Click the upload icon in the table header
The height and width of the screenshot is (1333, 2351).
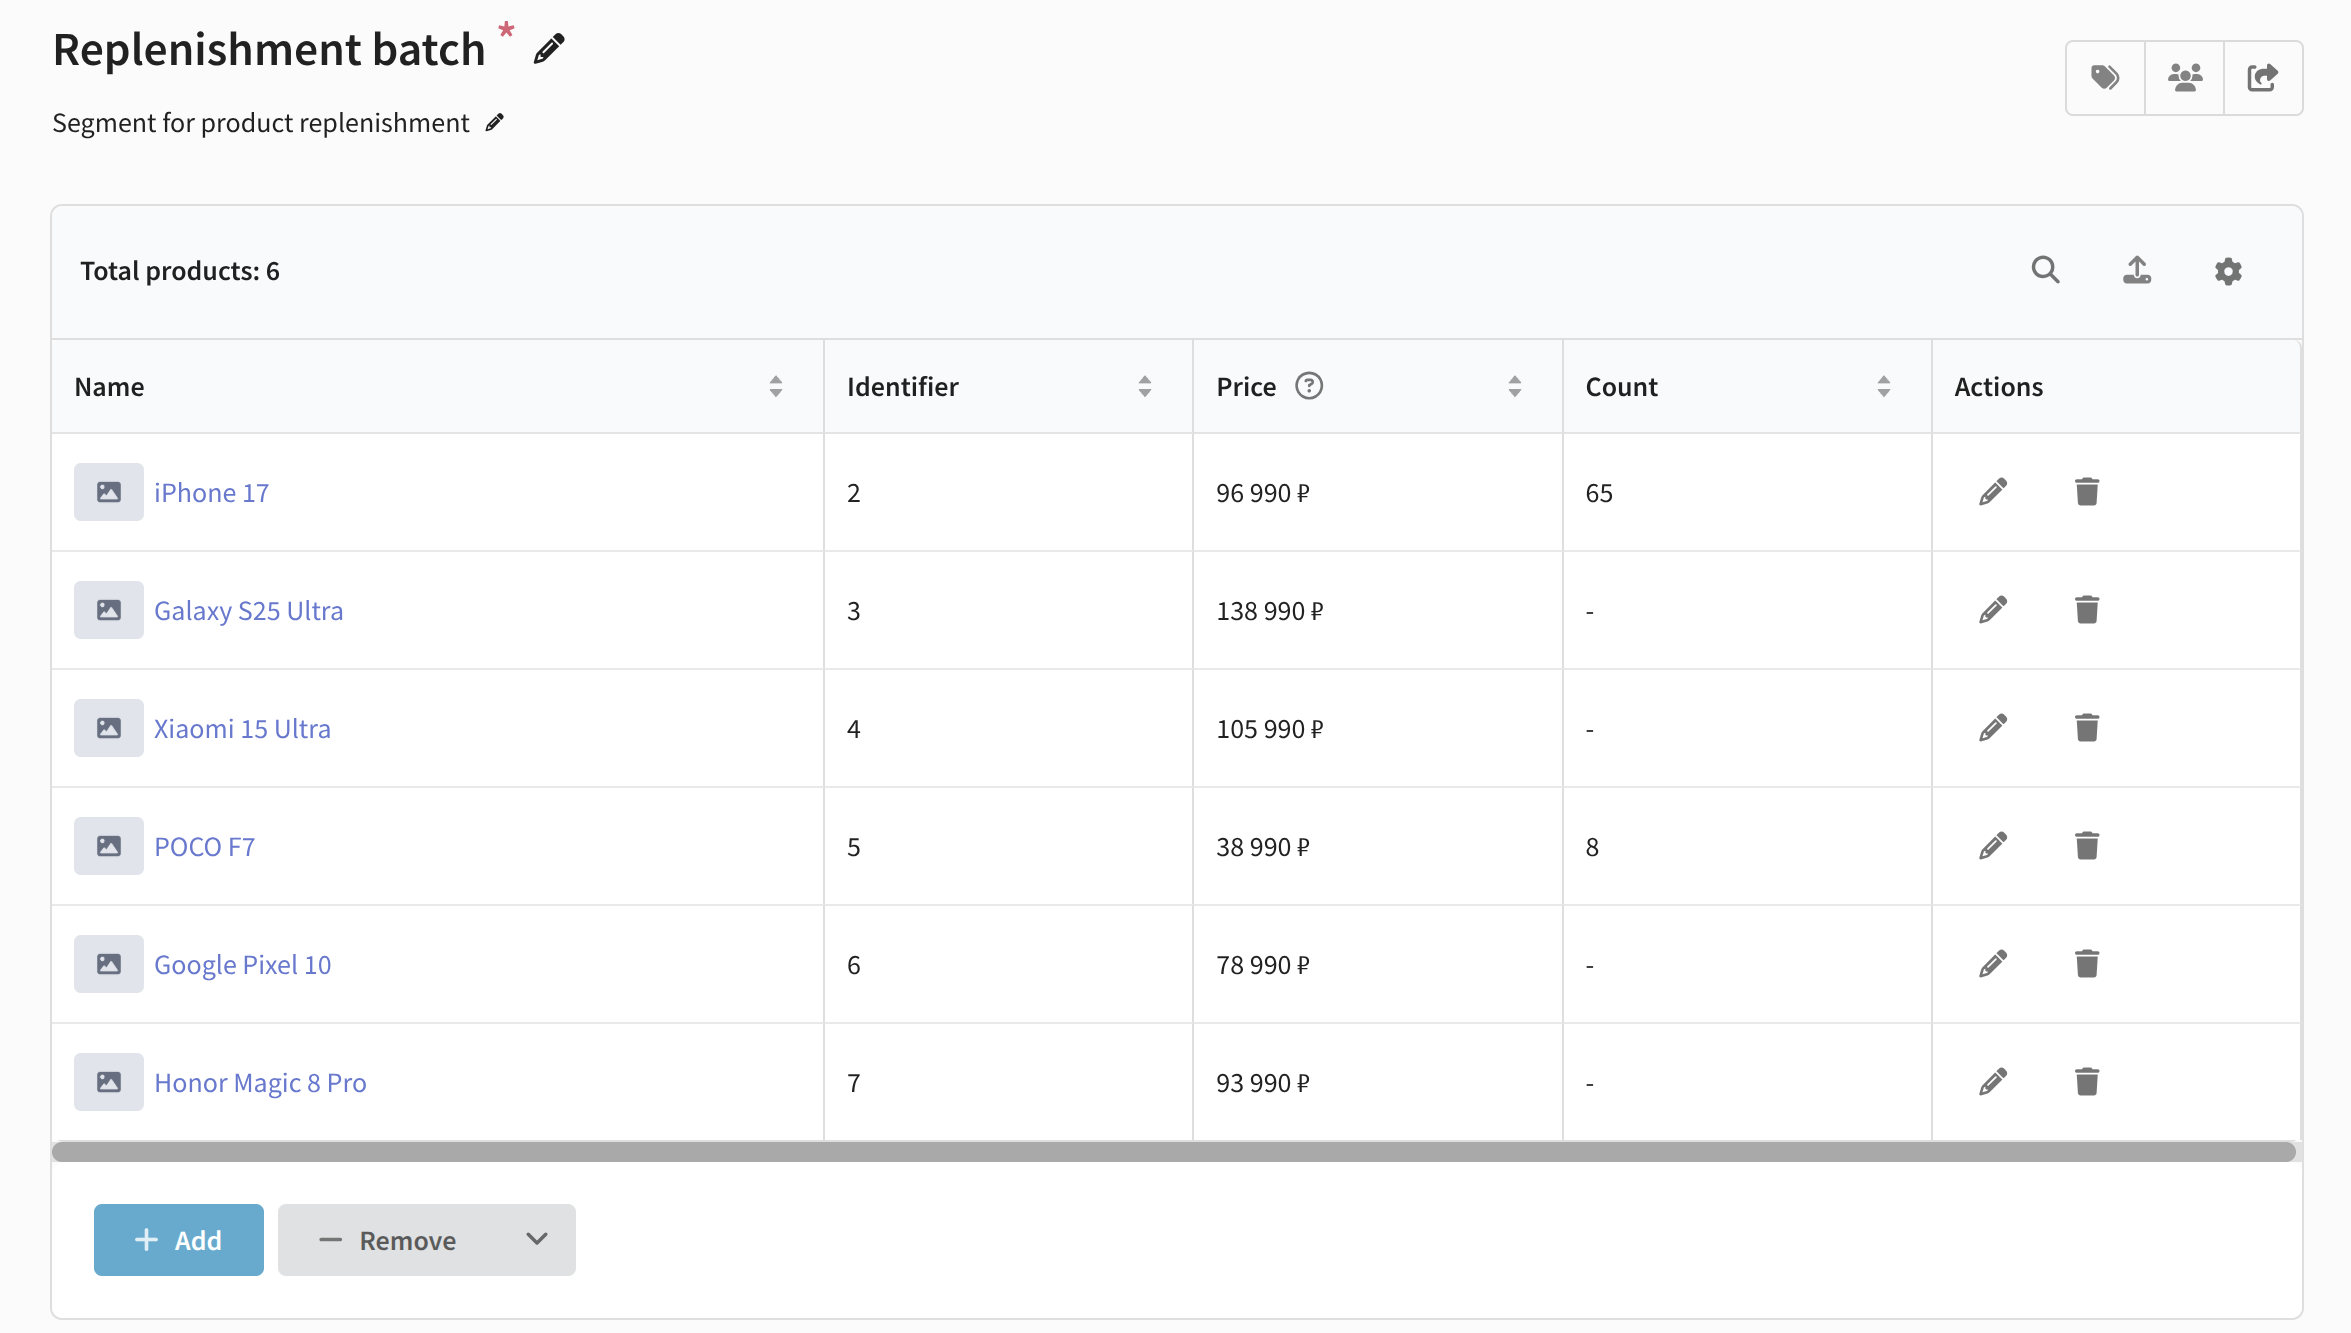(x=2137, y=270)
